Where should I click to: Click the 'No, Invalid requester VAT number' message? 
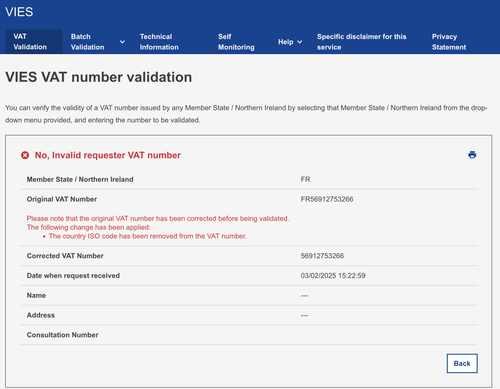point(108,155)
